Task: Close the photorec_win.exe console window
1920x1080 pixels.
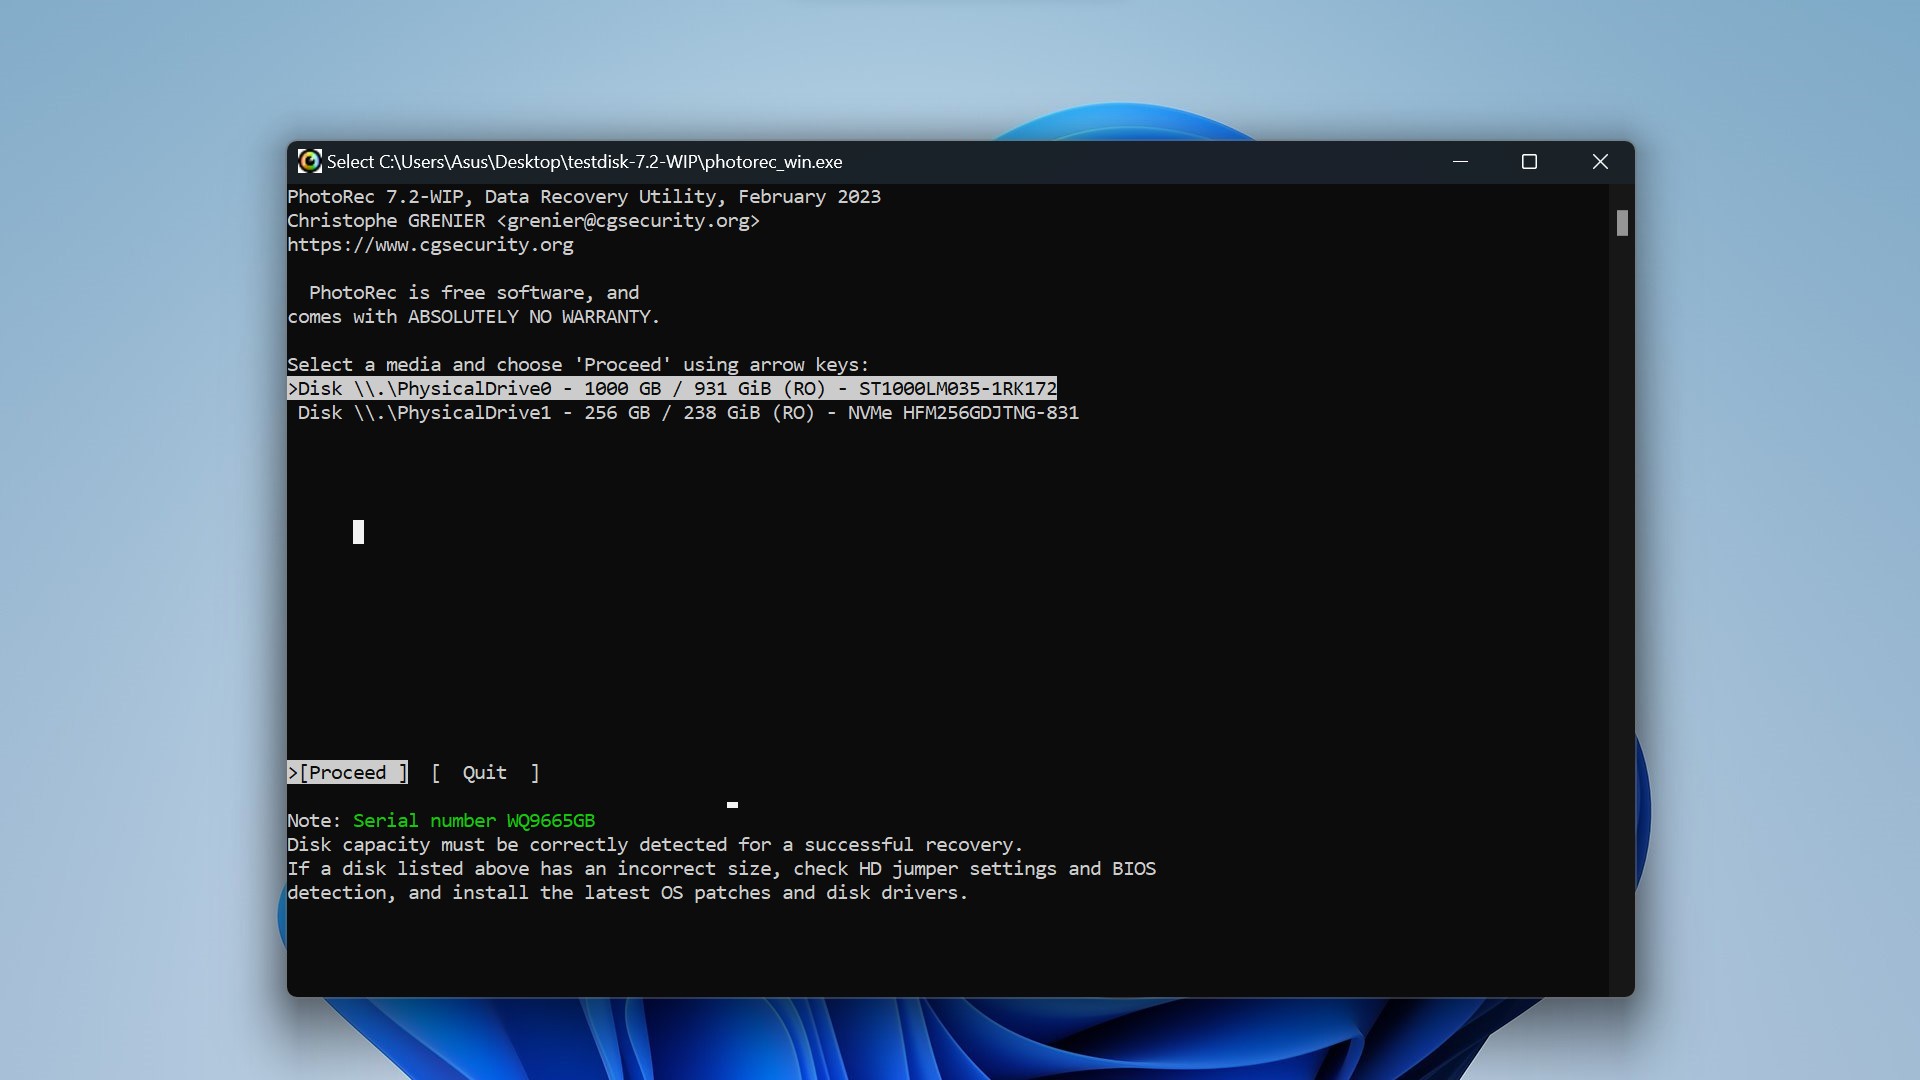Action: click(1600, 162)
